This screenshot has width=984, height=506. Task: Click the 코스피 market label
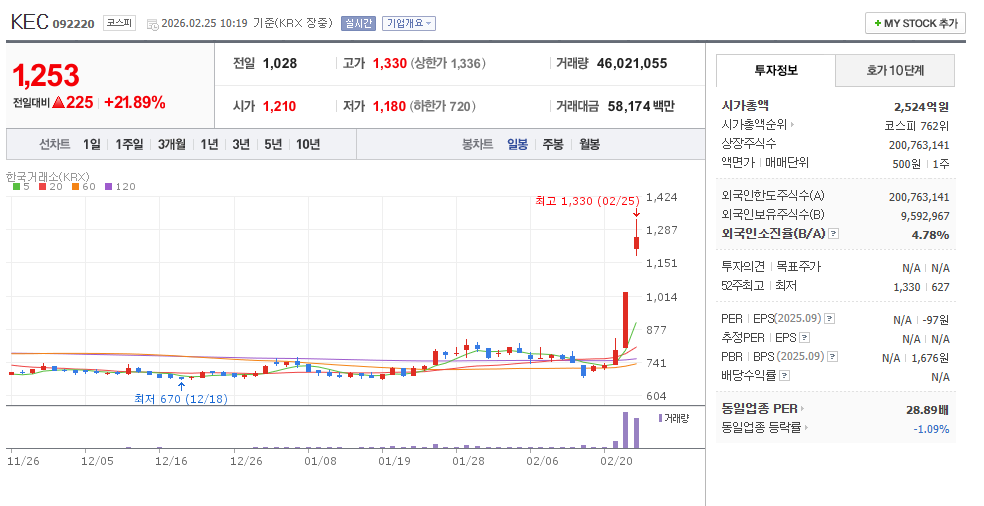pyautogui.click(x=119, y=23)
